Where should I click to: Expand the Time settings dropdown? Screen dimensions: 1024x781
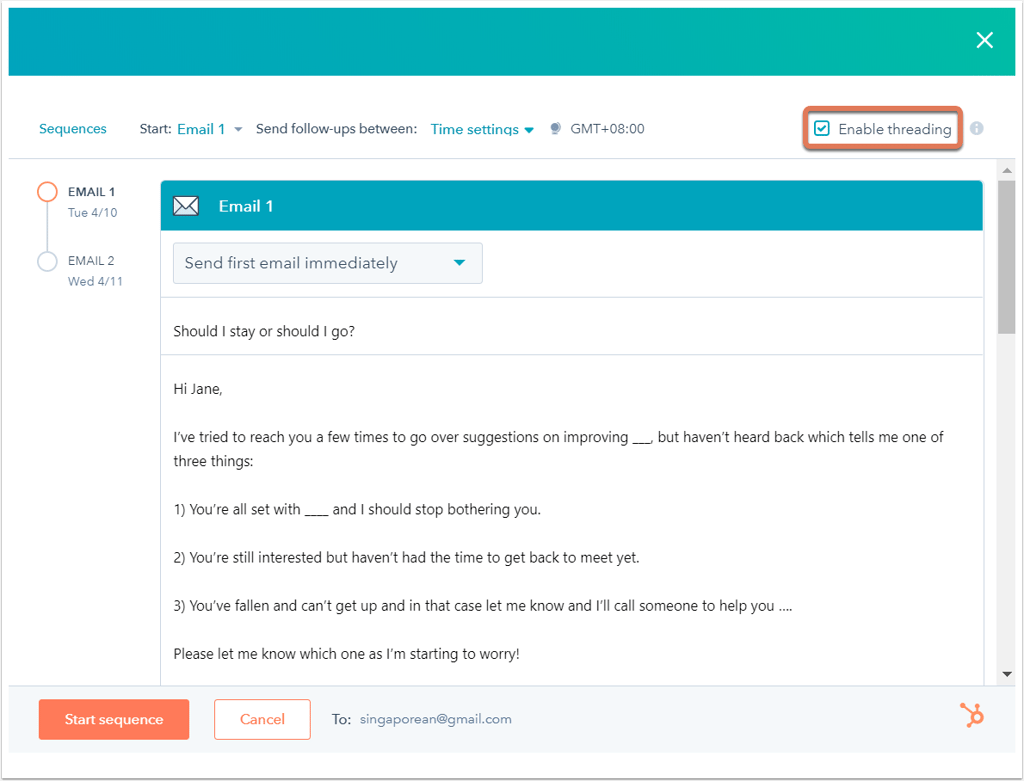(482, 129)
